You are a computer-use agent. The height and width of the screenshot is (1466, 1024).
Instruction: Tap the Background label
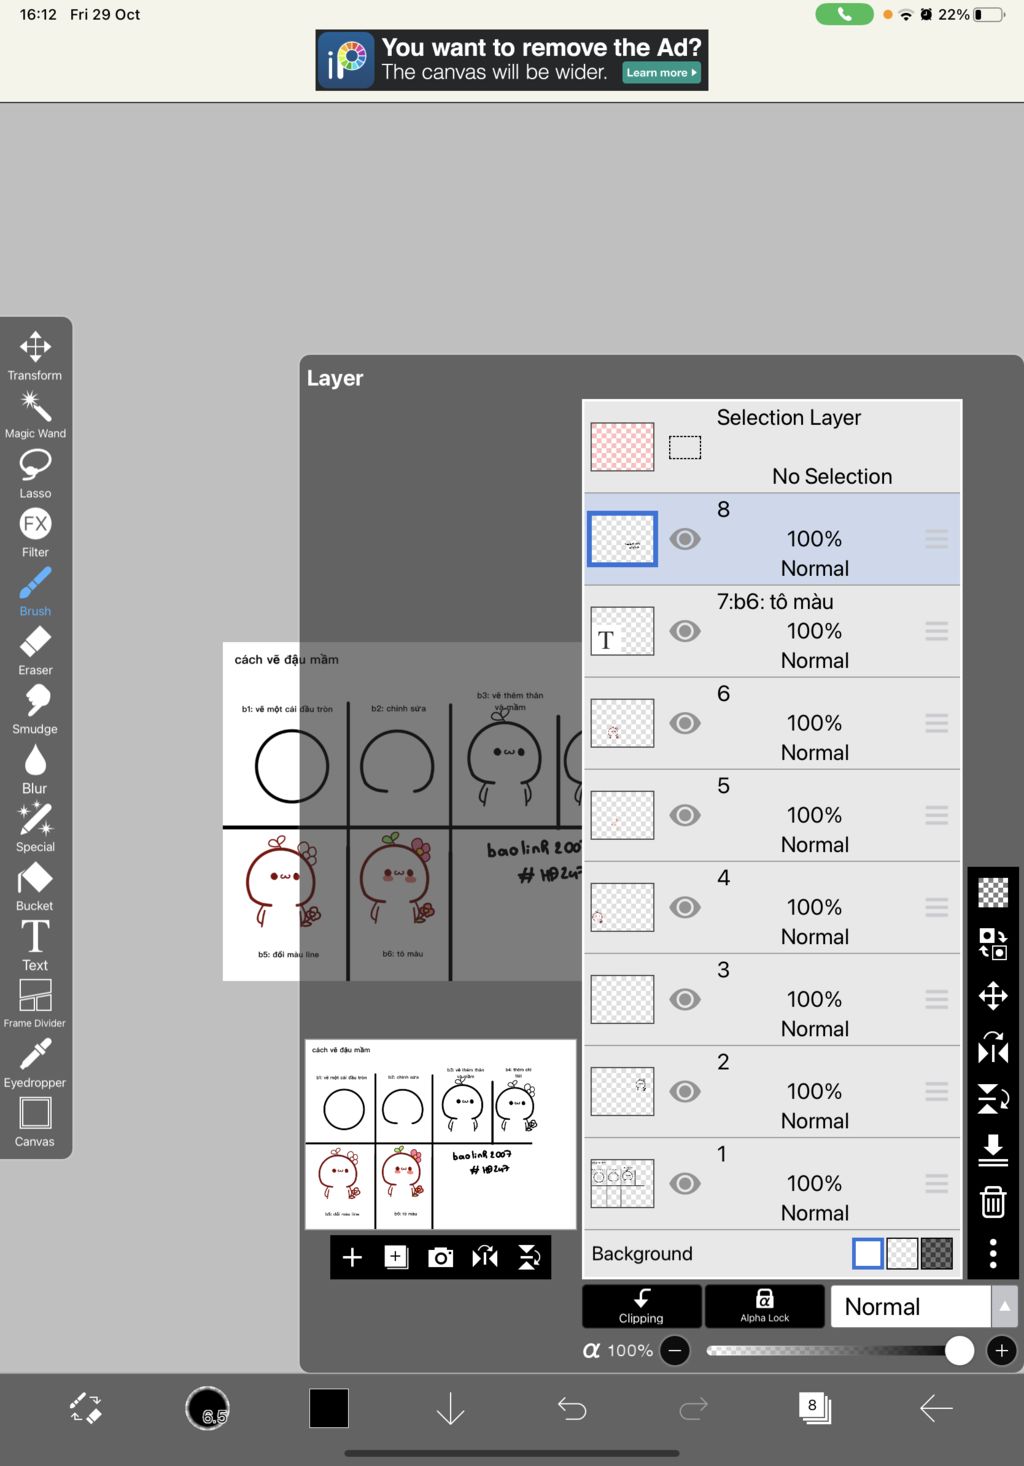click(x=642, y=1253)
